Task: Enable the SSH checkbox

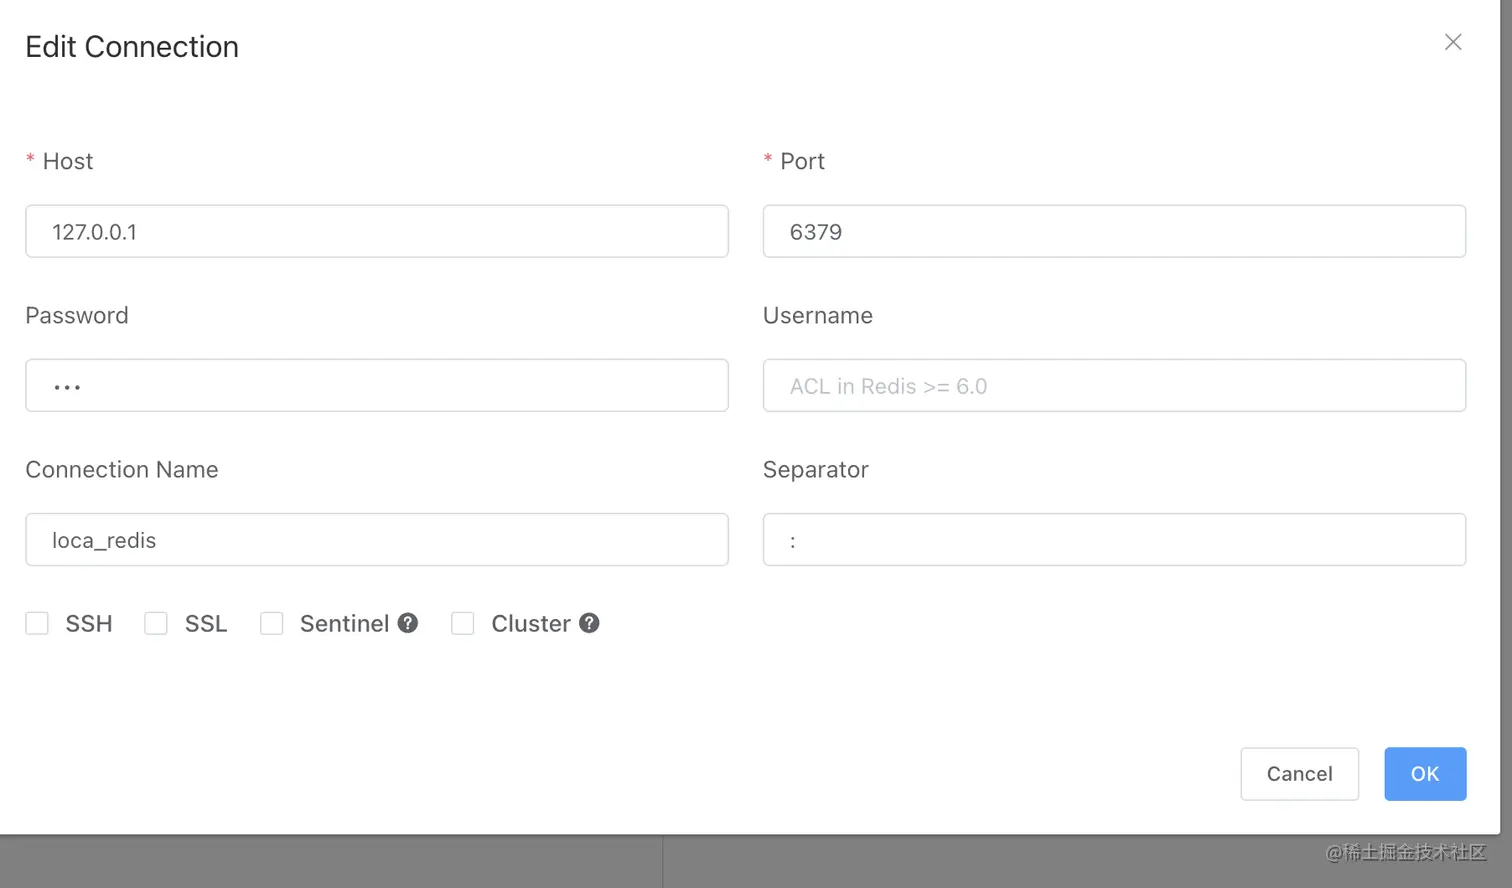Action: (x=37, y=623)
